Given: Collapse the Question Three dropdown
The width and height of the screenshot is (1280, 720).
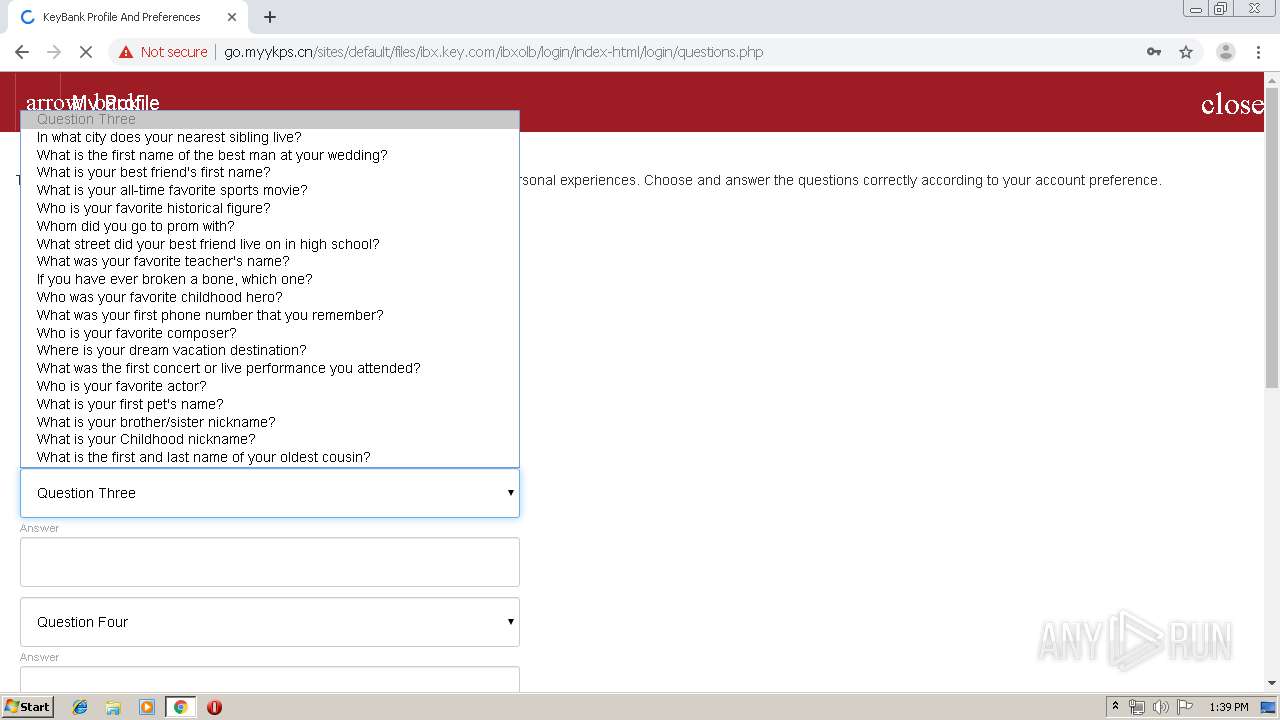Looking at the screenshot, I should (270, 493).
